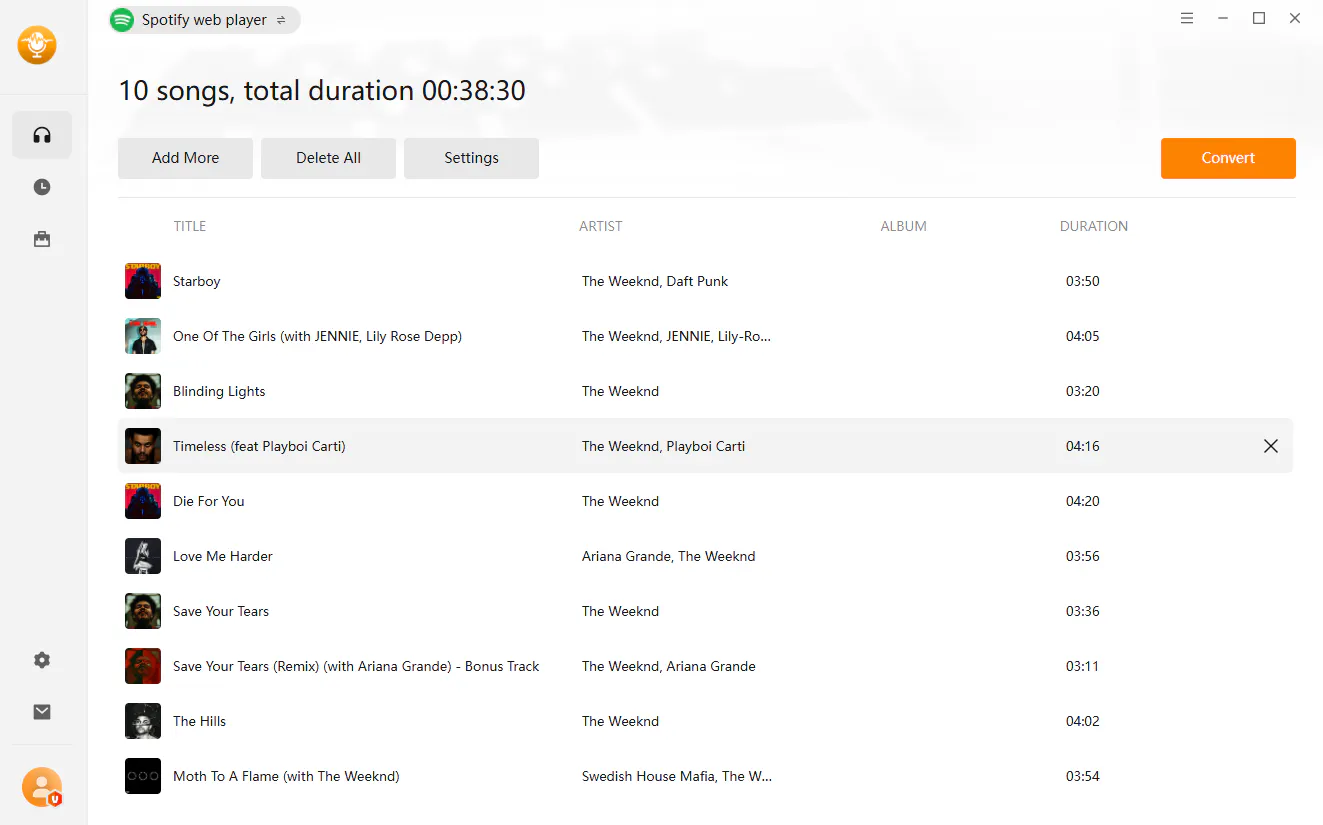
Task: Click artist The Weeknd, JENNIE, Lily-Ro...
Action: click(x=677, y=336)
